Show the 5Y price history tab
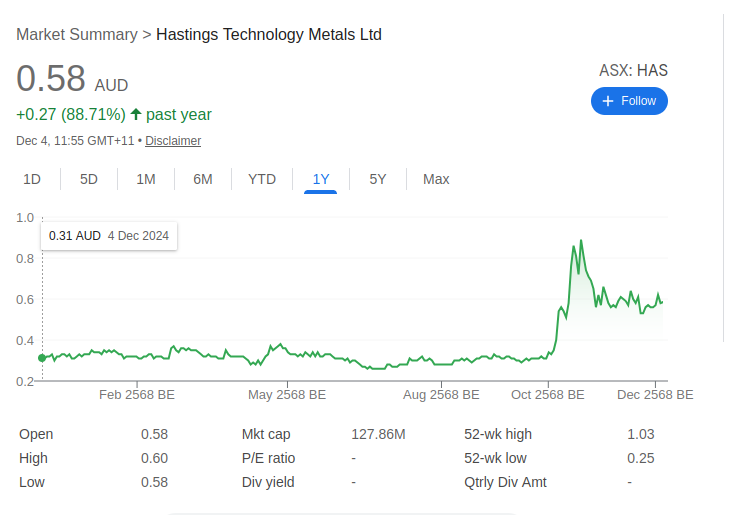740x515 pixels. pos(378,179)
